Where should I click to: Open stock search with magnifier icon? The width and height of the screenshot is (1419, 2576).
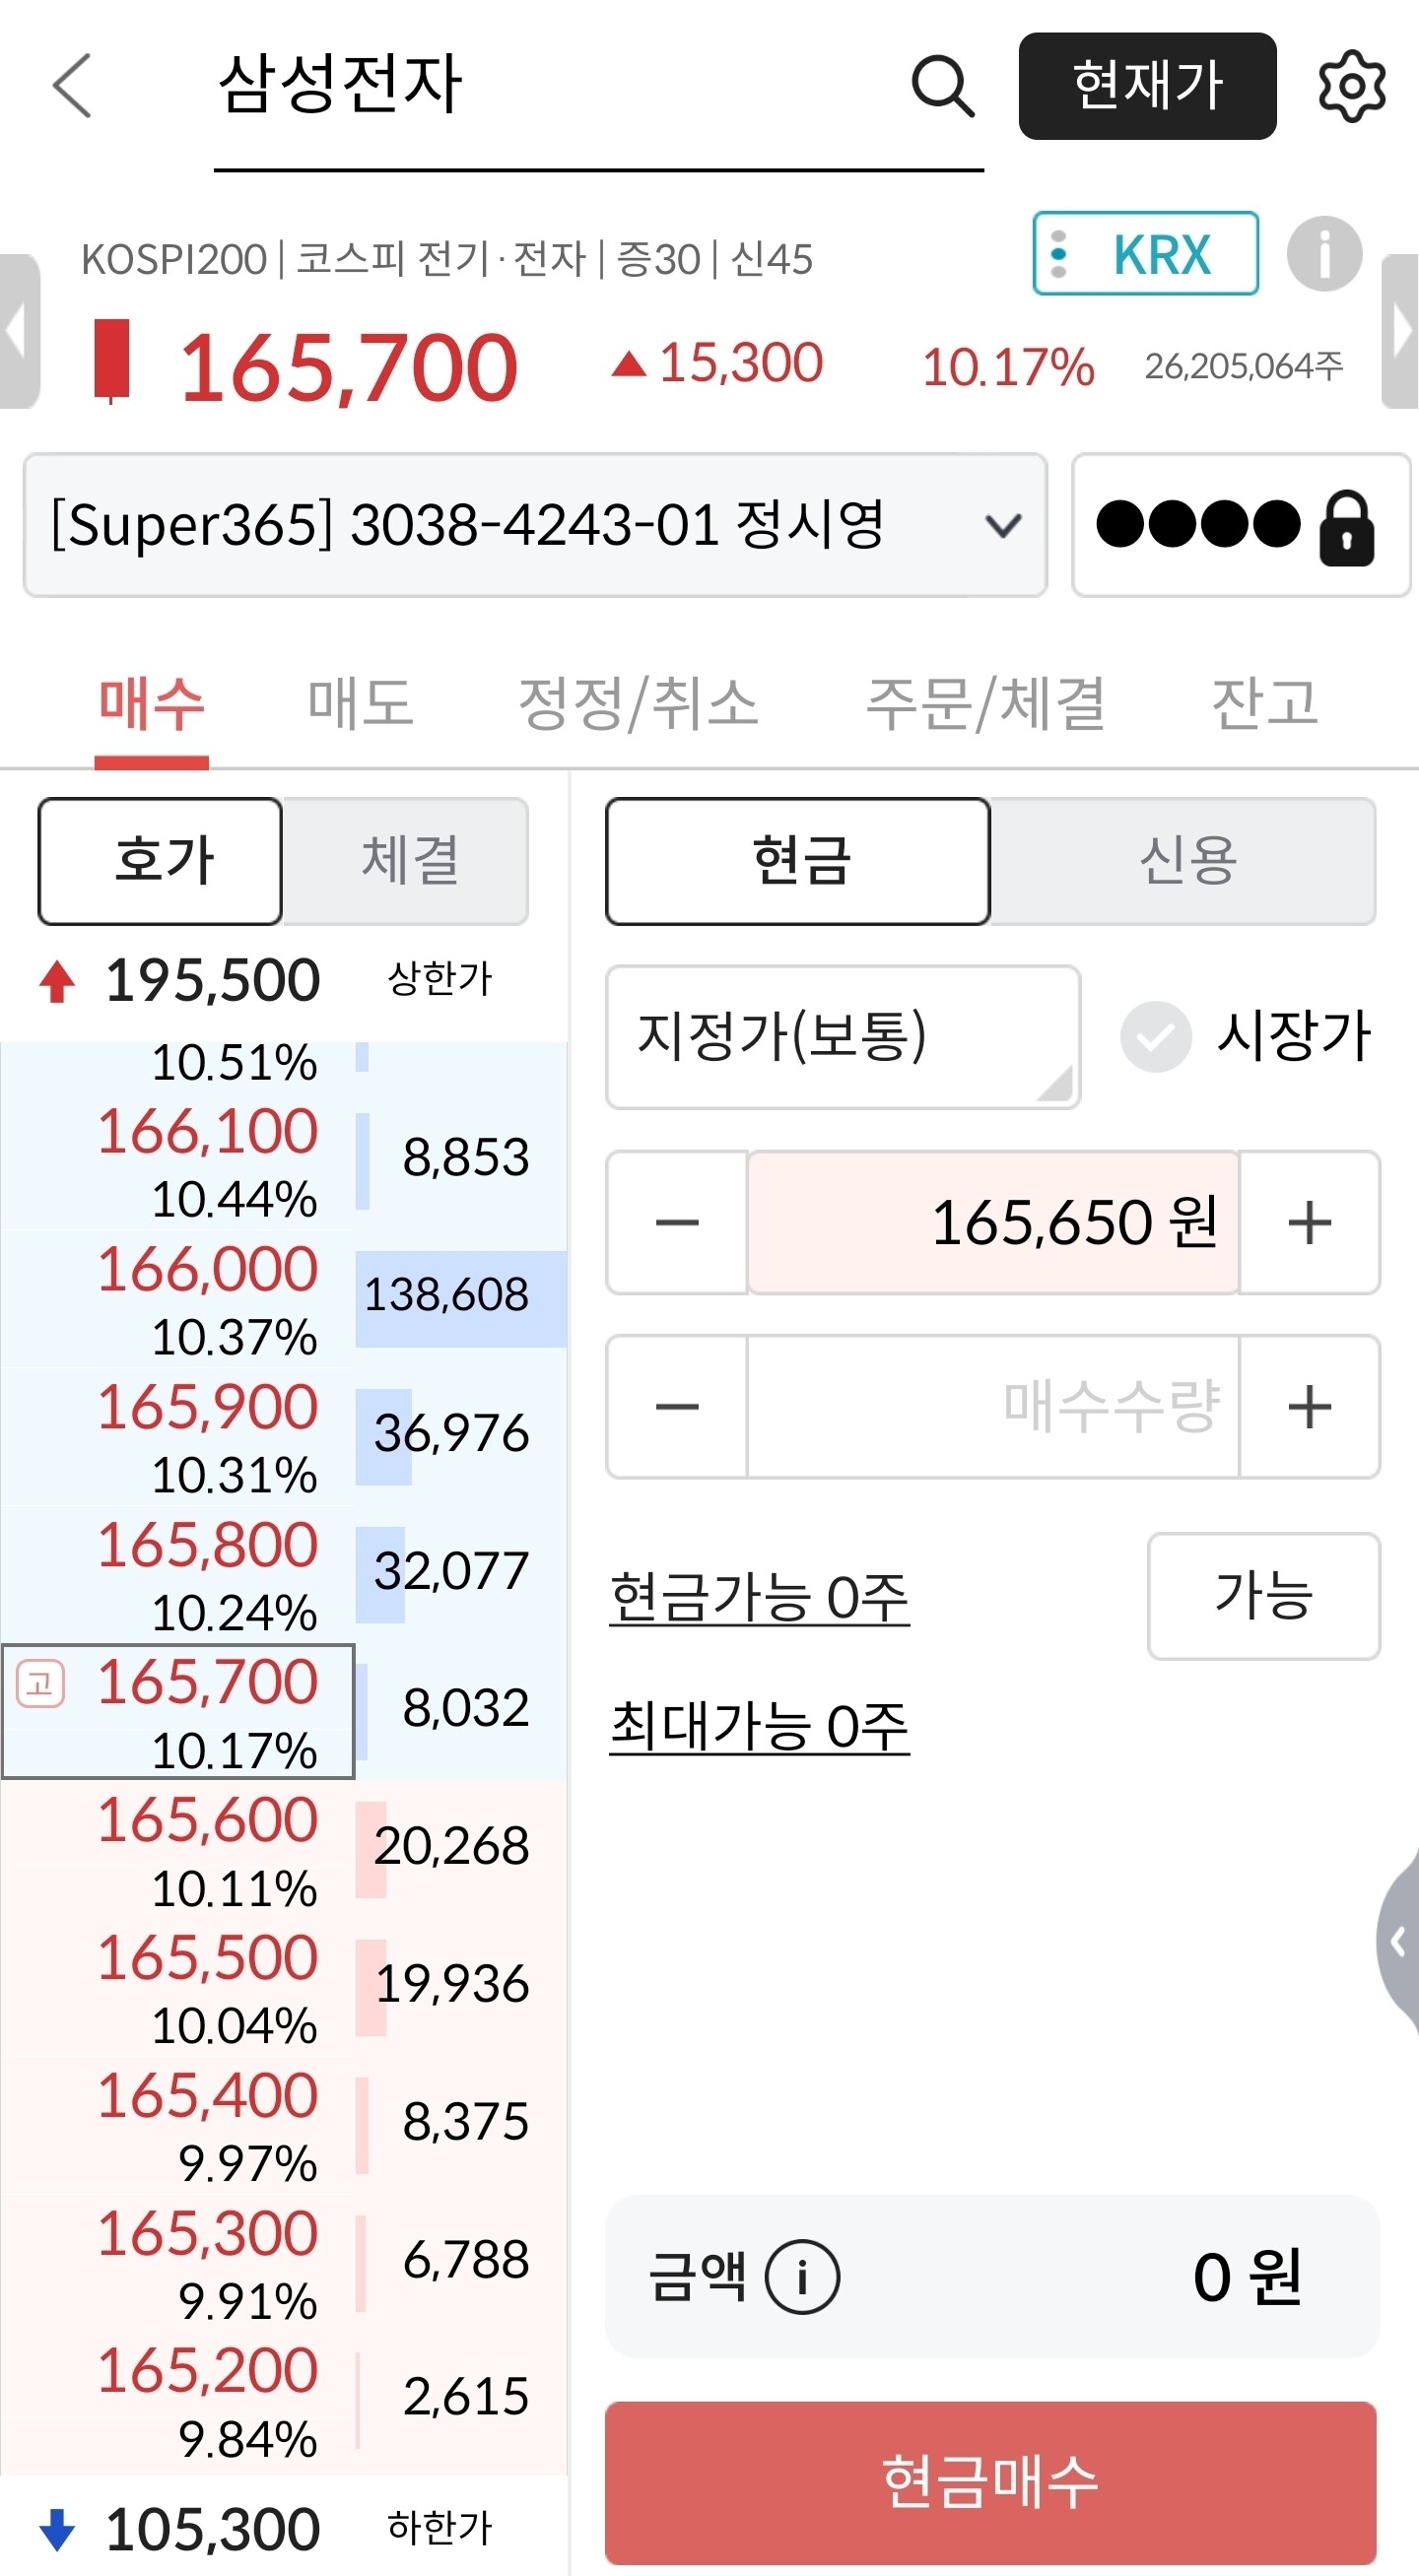[942, 87]
